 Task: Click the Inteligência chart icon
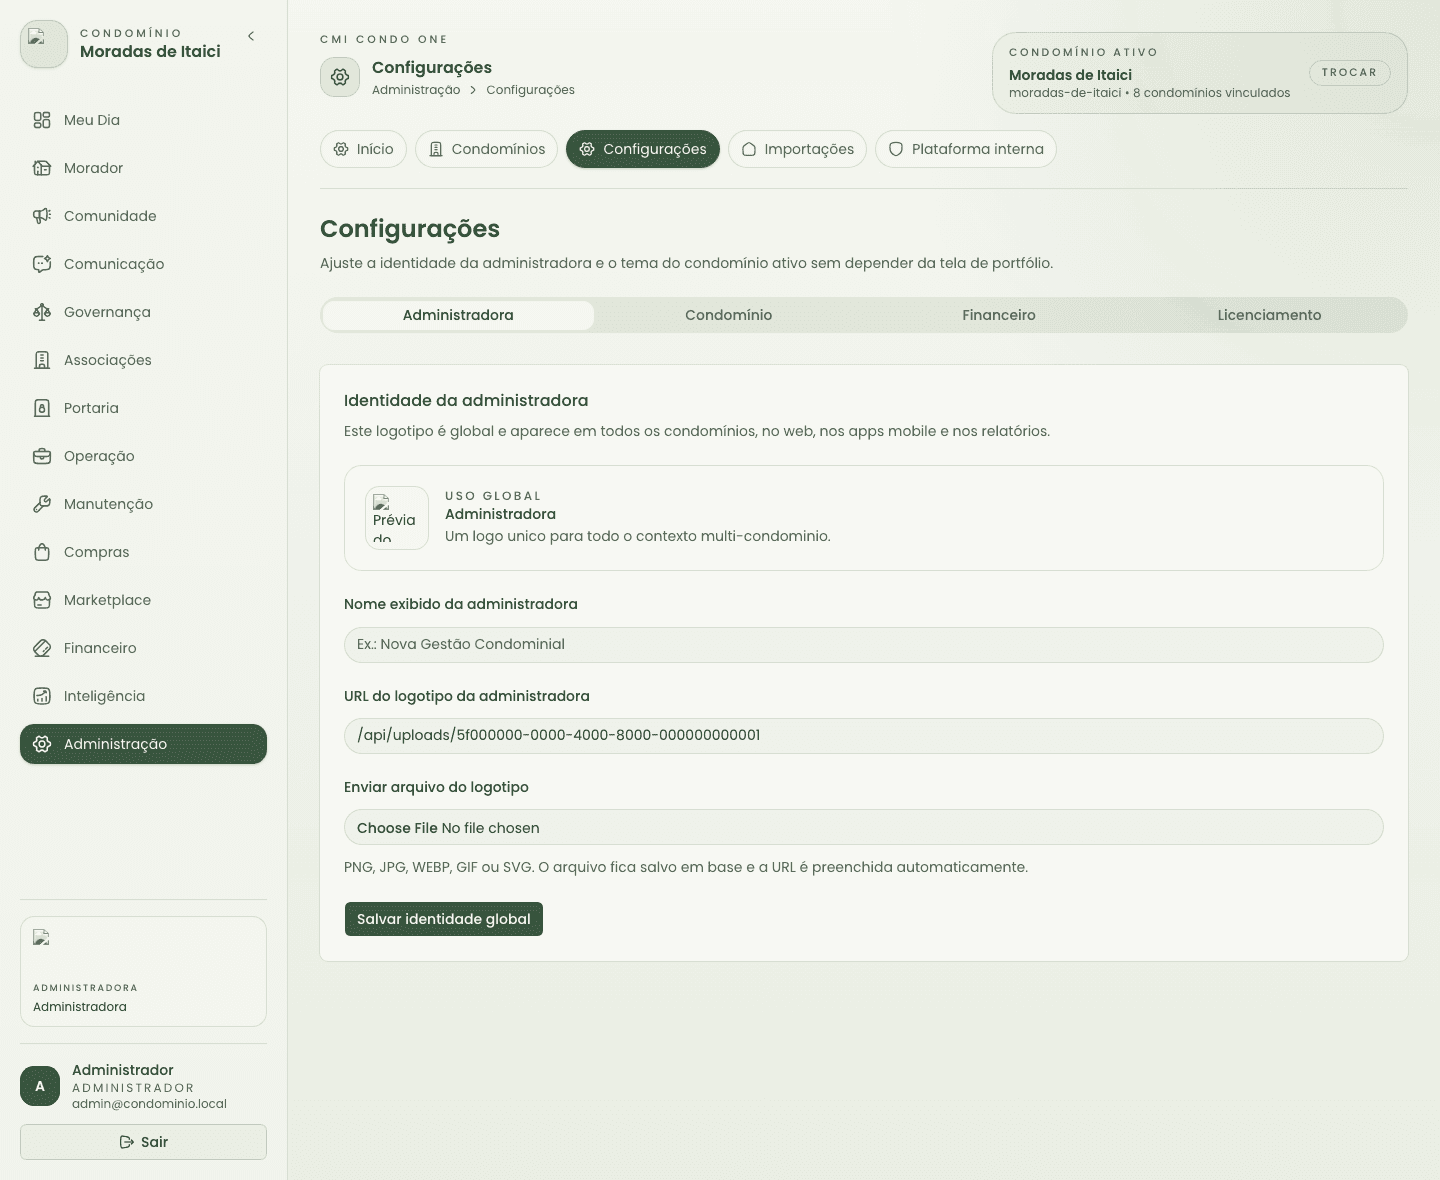coord(42,696)
